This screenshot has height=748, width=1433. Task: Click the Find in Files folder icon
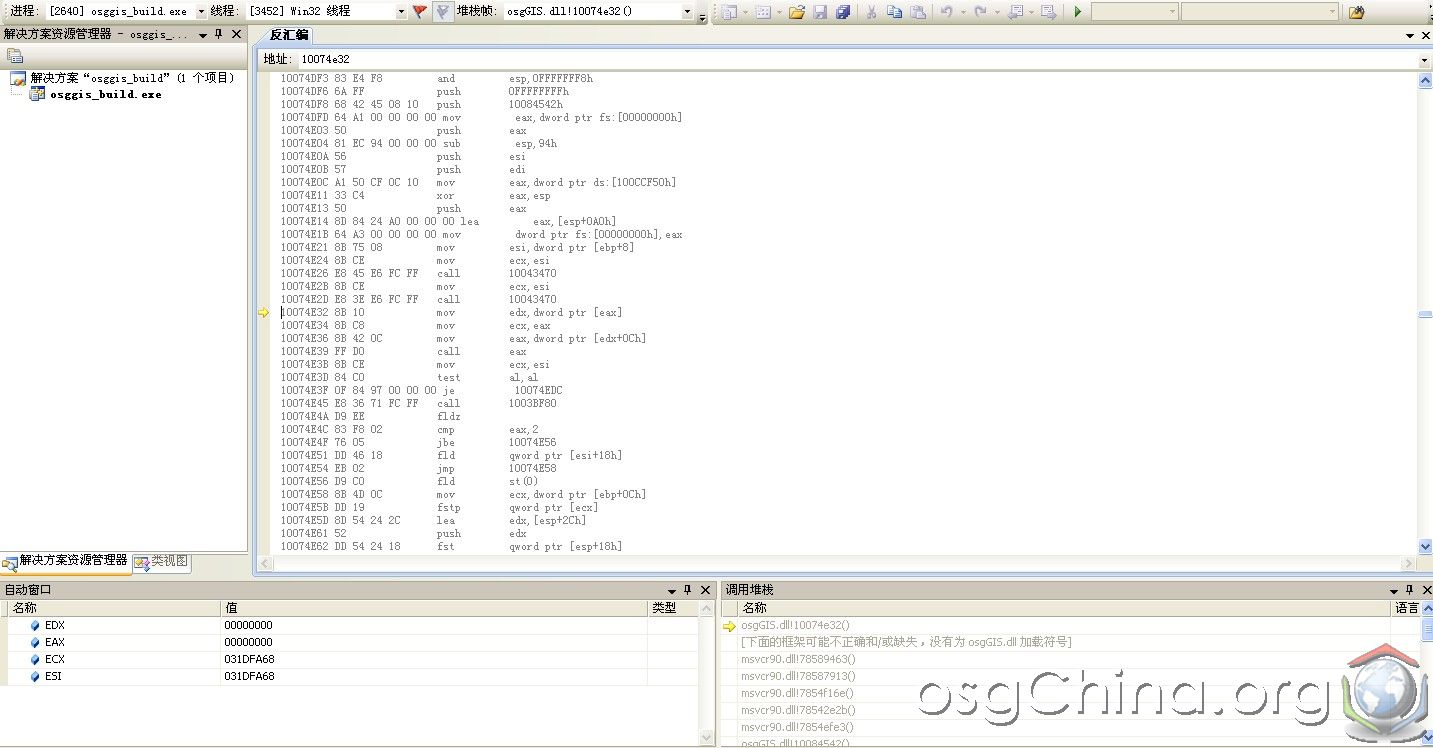1356,12
